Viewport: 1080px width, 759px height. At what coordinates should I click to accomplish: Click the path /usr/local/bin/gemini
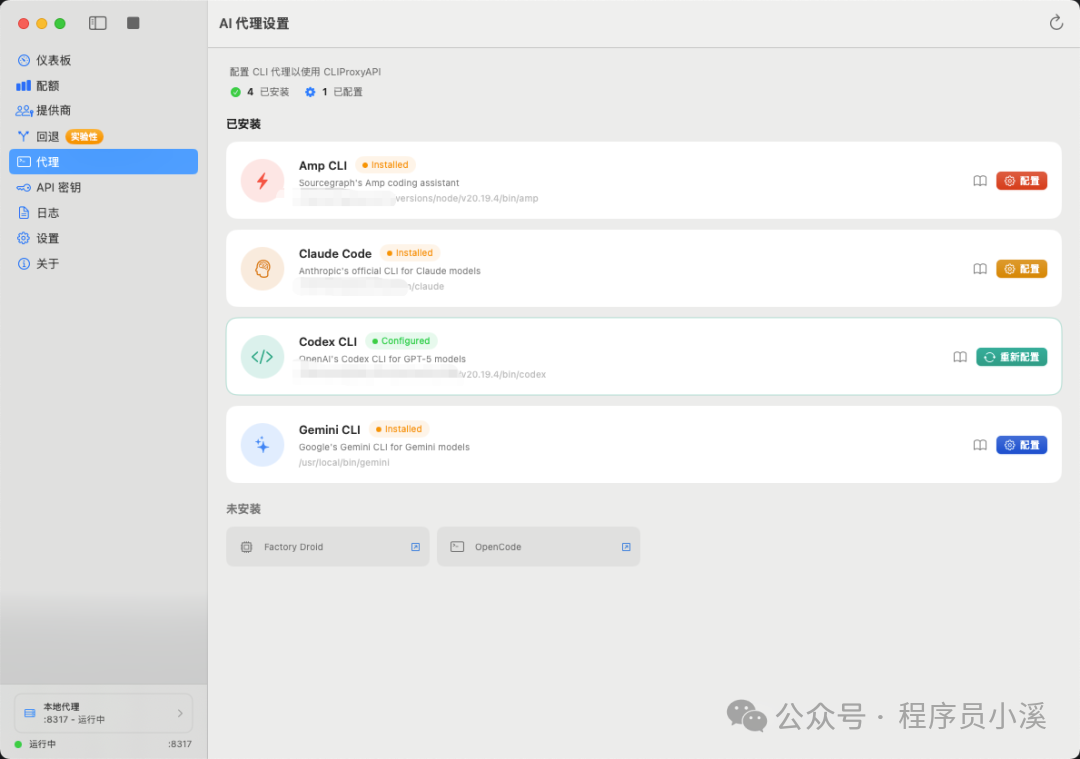tap(344, 463)
